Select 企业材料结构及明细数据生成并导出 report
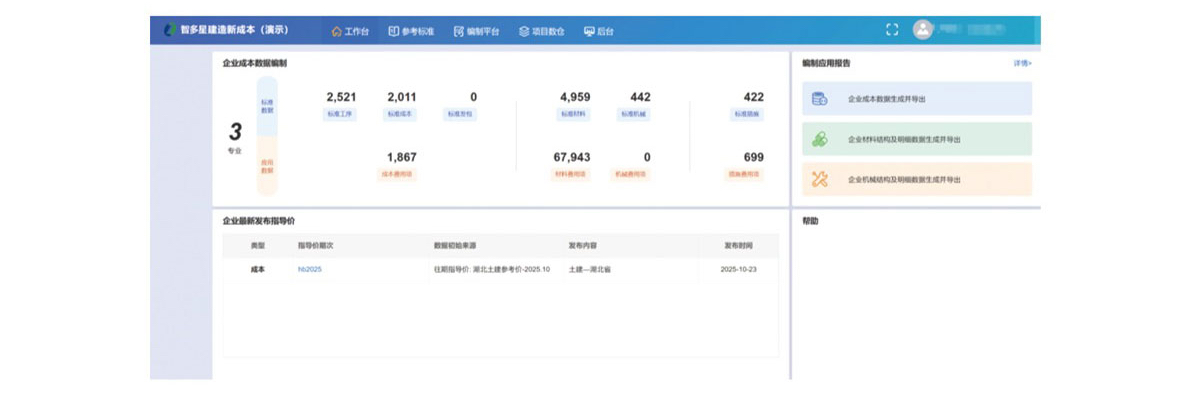This screenshot has height=402, width=1200. tap(903, 139)
